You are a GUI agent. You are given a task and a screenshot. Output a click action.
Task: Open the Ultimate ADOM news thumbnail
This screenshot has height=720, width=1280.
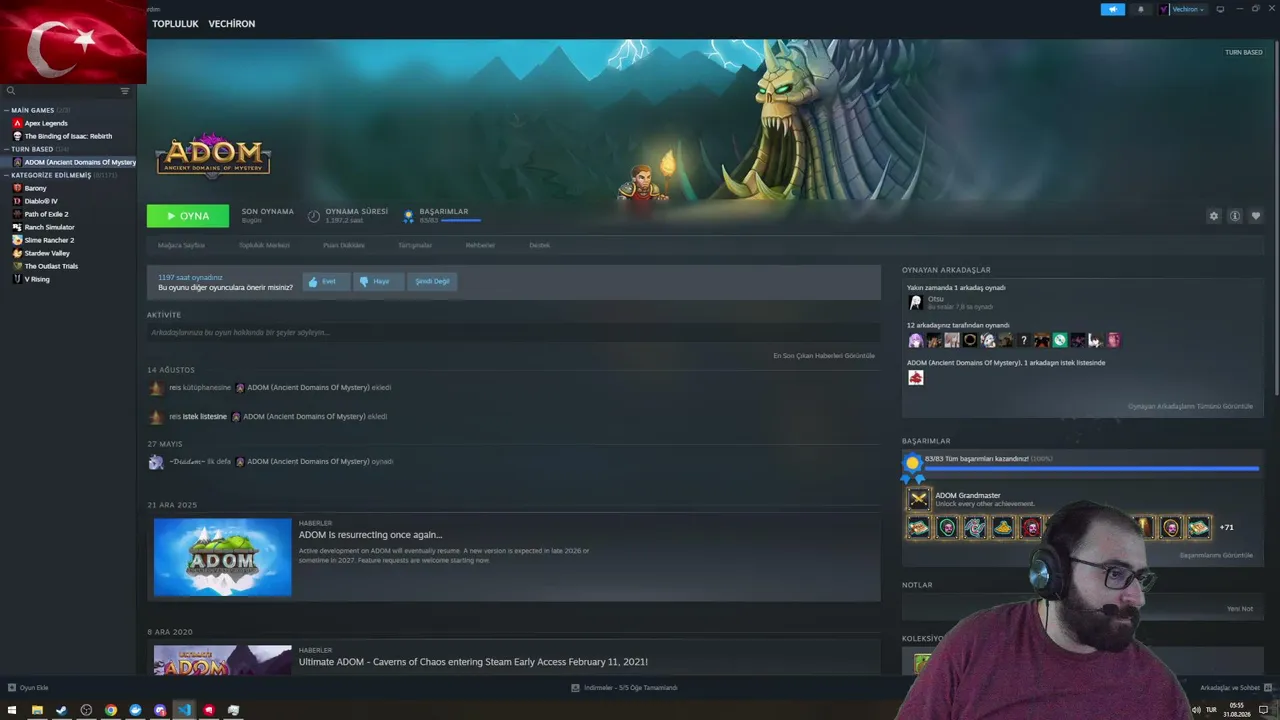tap(223, 660)
